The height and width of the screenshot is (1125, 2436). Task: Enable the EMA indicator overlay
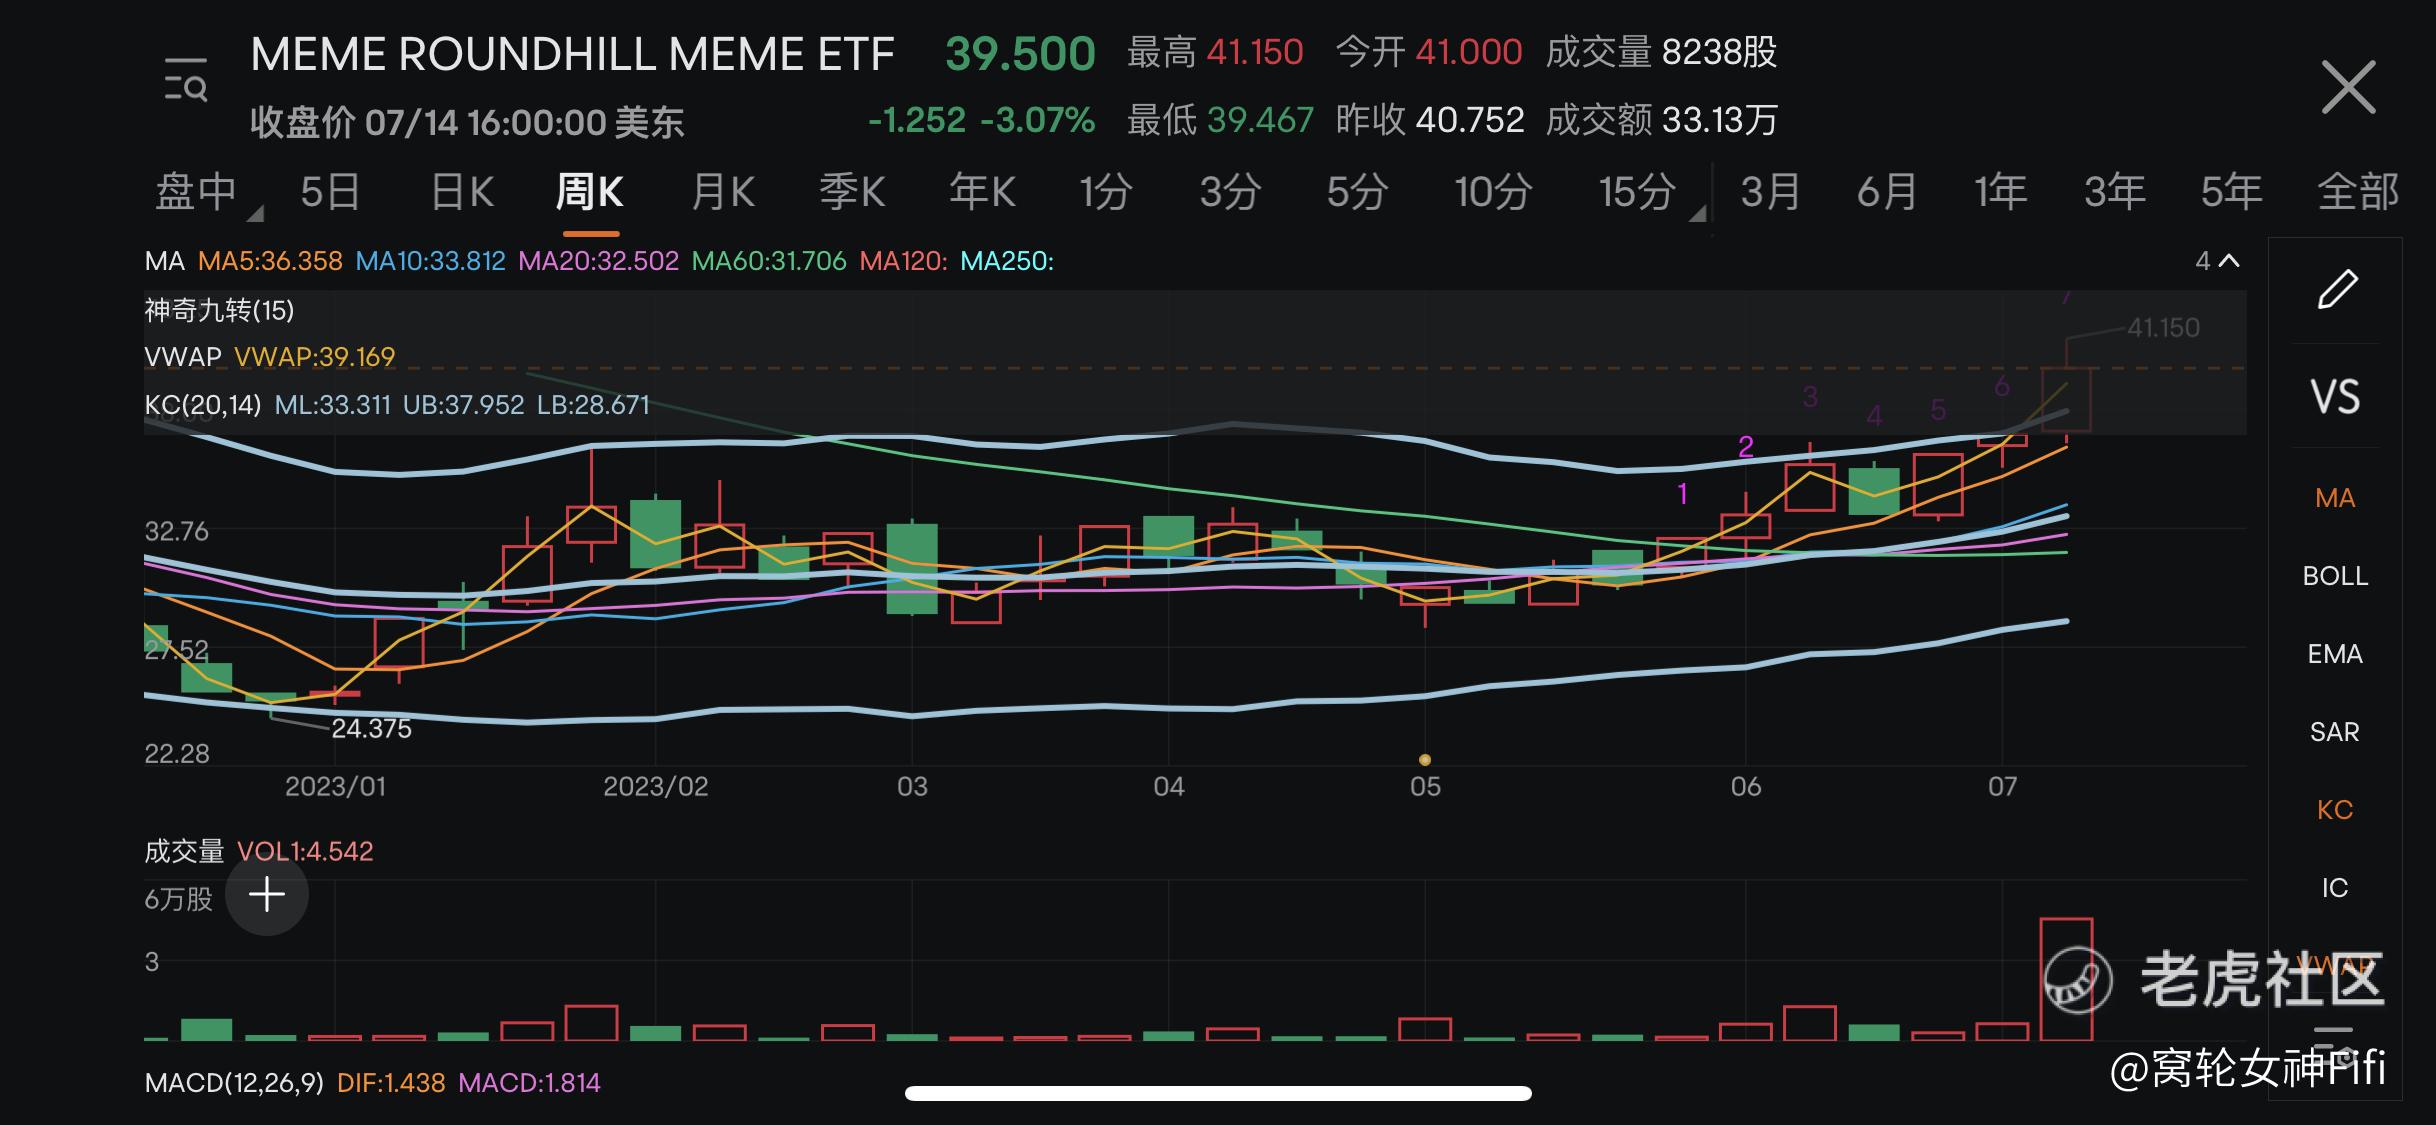2334,654
